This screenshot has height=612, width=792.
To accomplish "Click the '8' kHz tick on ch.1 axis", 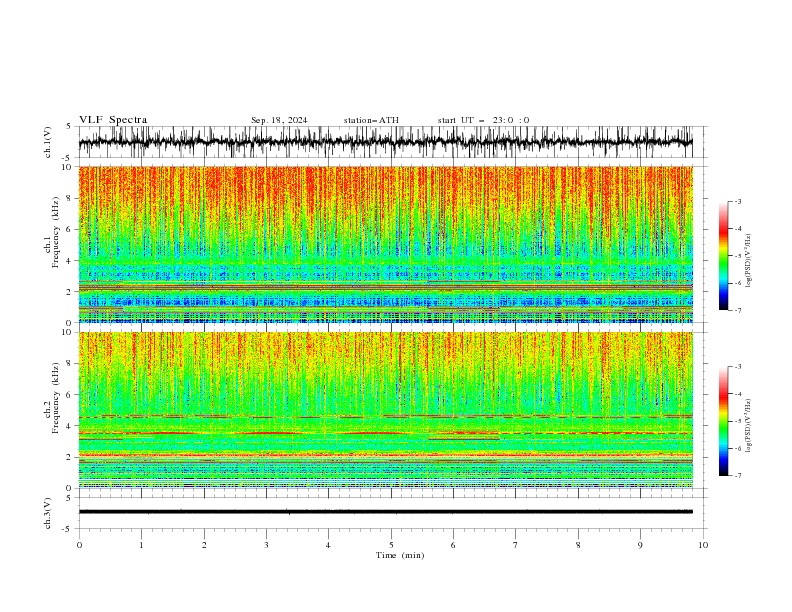I will coord(70,198).
